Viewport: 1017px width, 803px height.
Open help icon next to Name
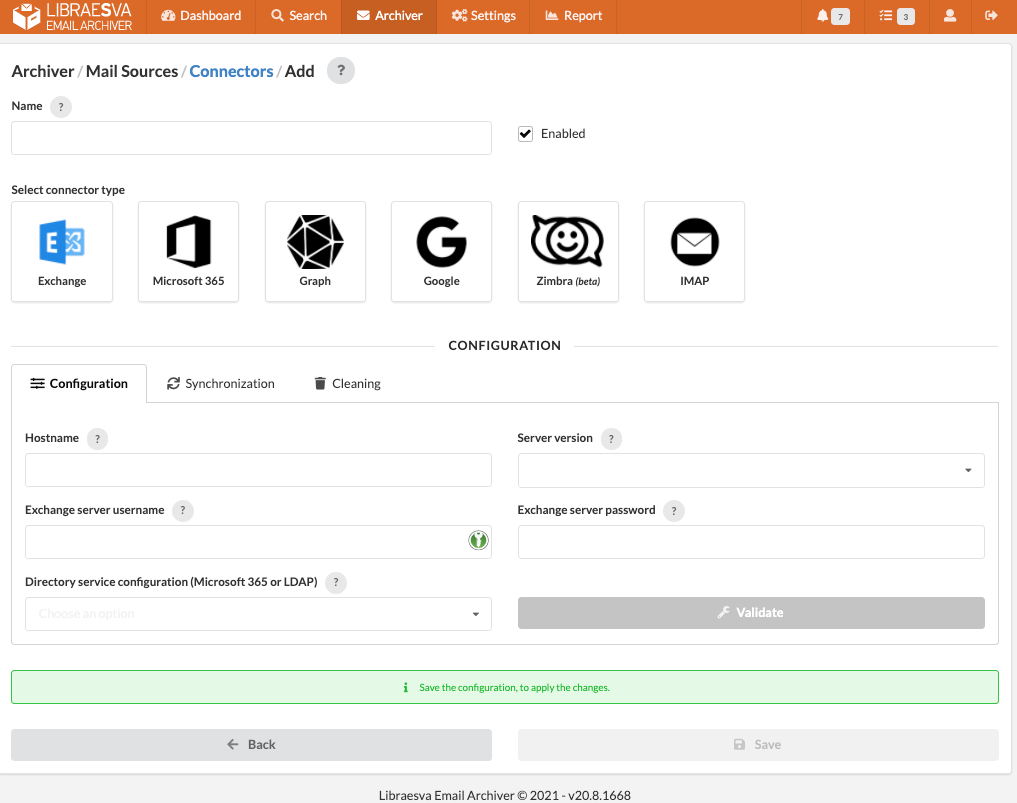[61, 107]
